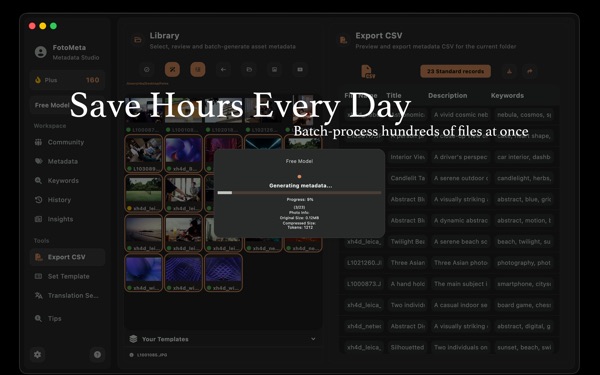The width and height of the screenshot is (600, 375).
Task: Click the L1021260 file name cell
Action: click(364, 263)
